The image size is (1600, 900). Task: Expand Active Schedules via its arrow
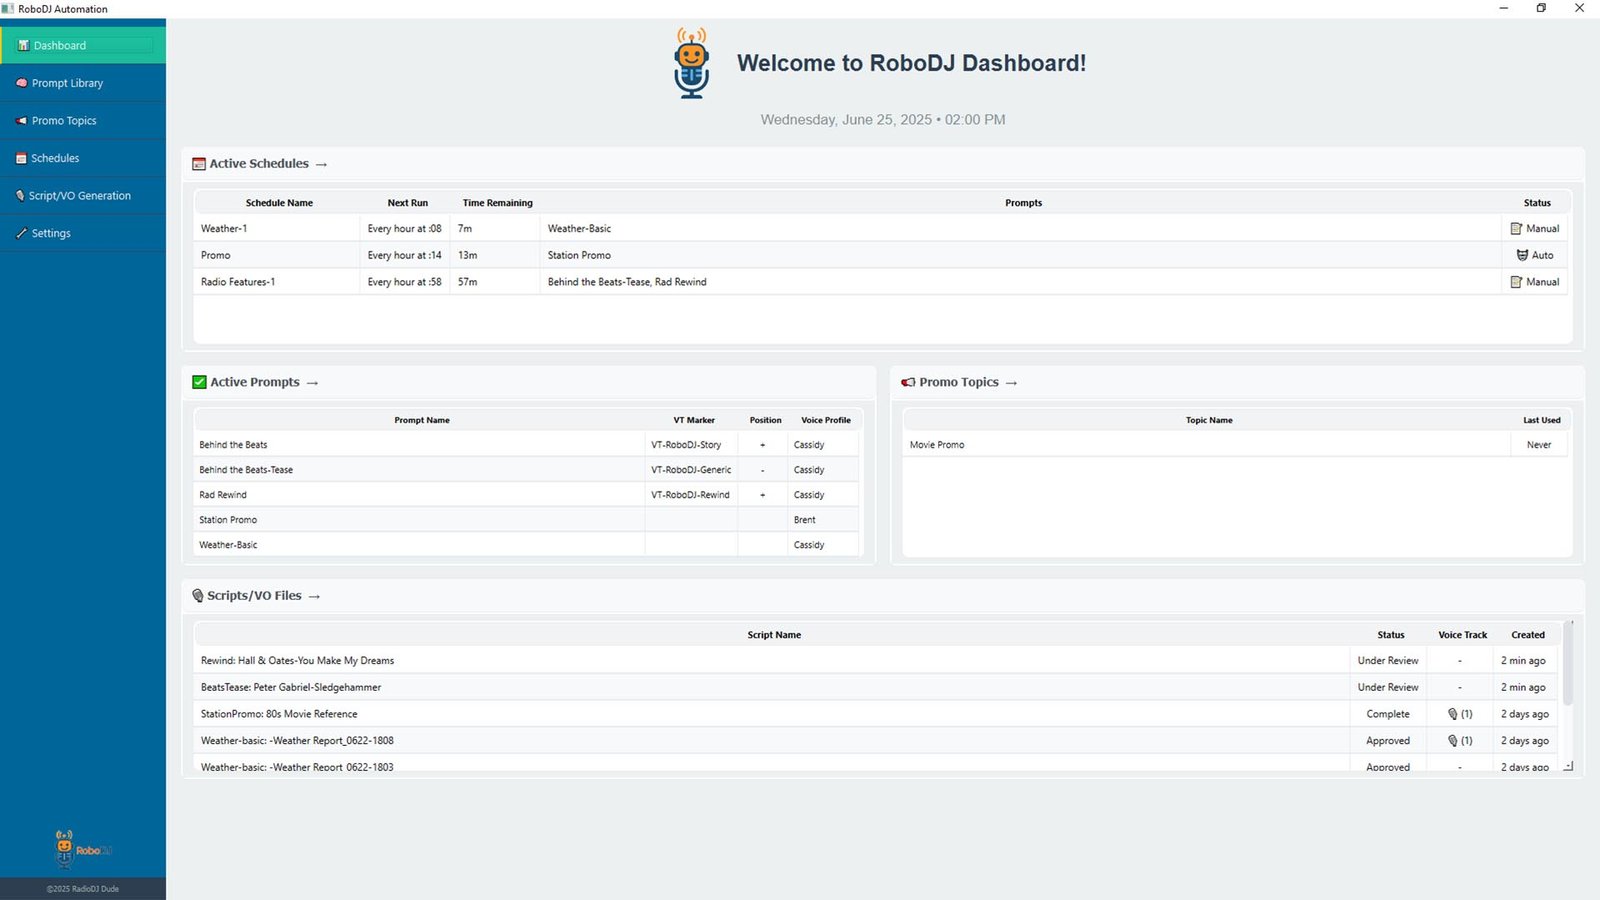(321, 164)
